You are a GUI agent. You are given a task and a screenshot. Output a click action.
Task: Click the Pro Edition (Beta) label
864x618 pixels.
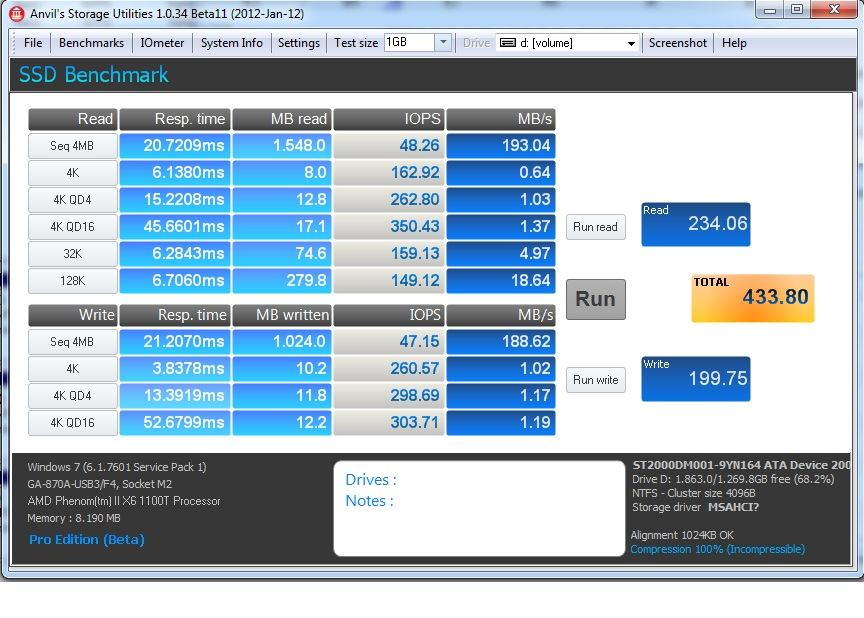(87, 539)
